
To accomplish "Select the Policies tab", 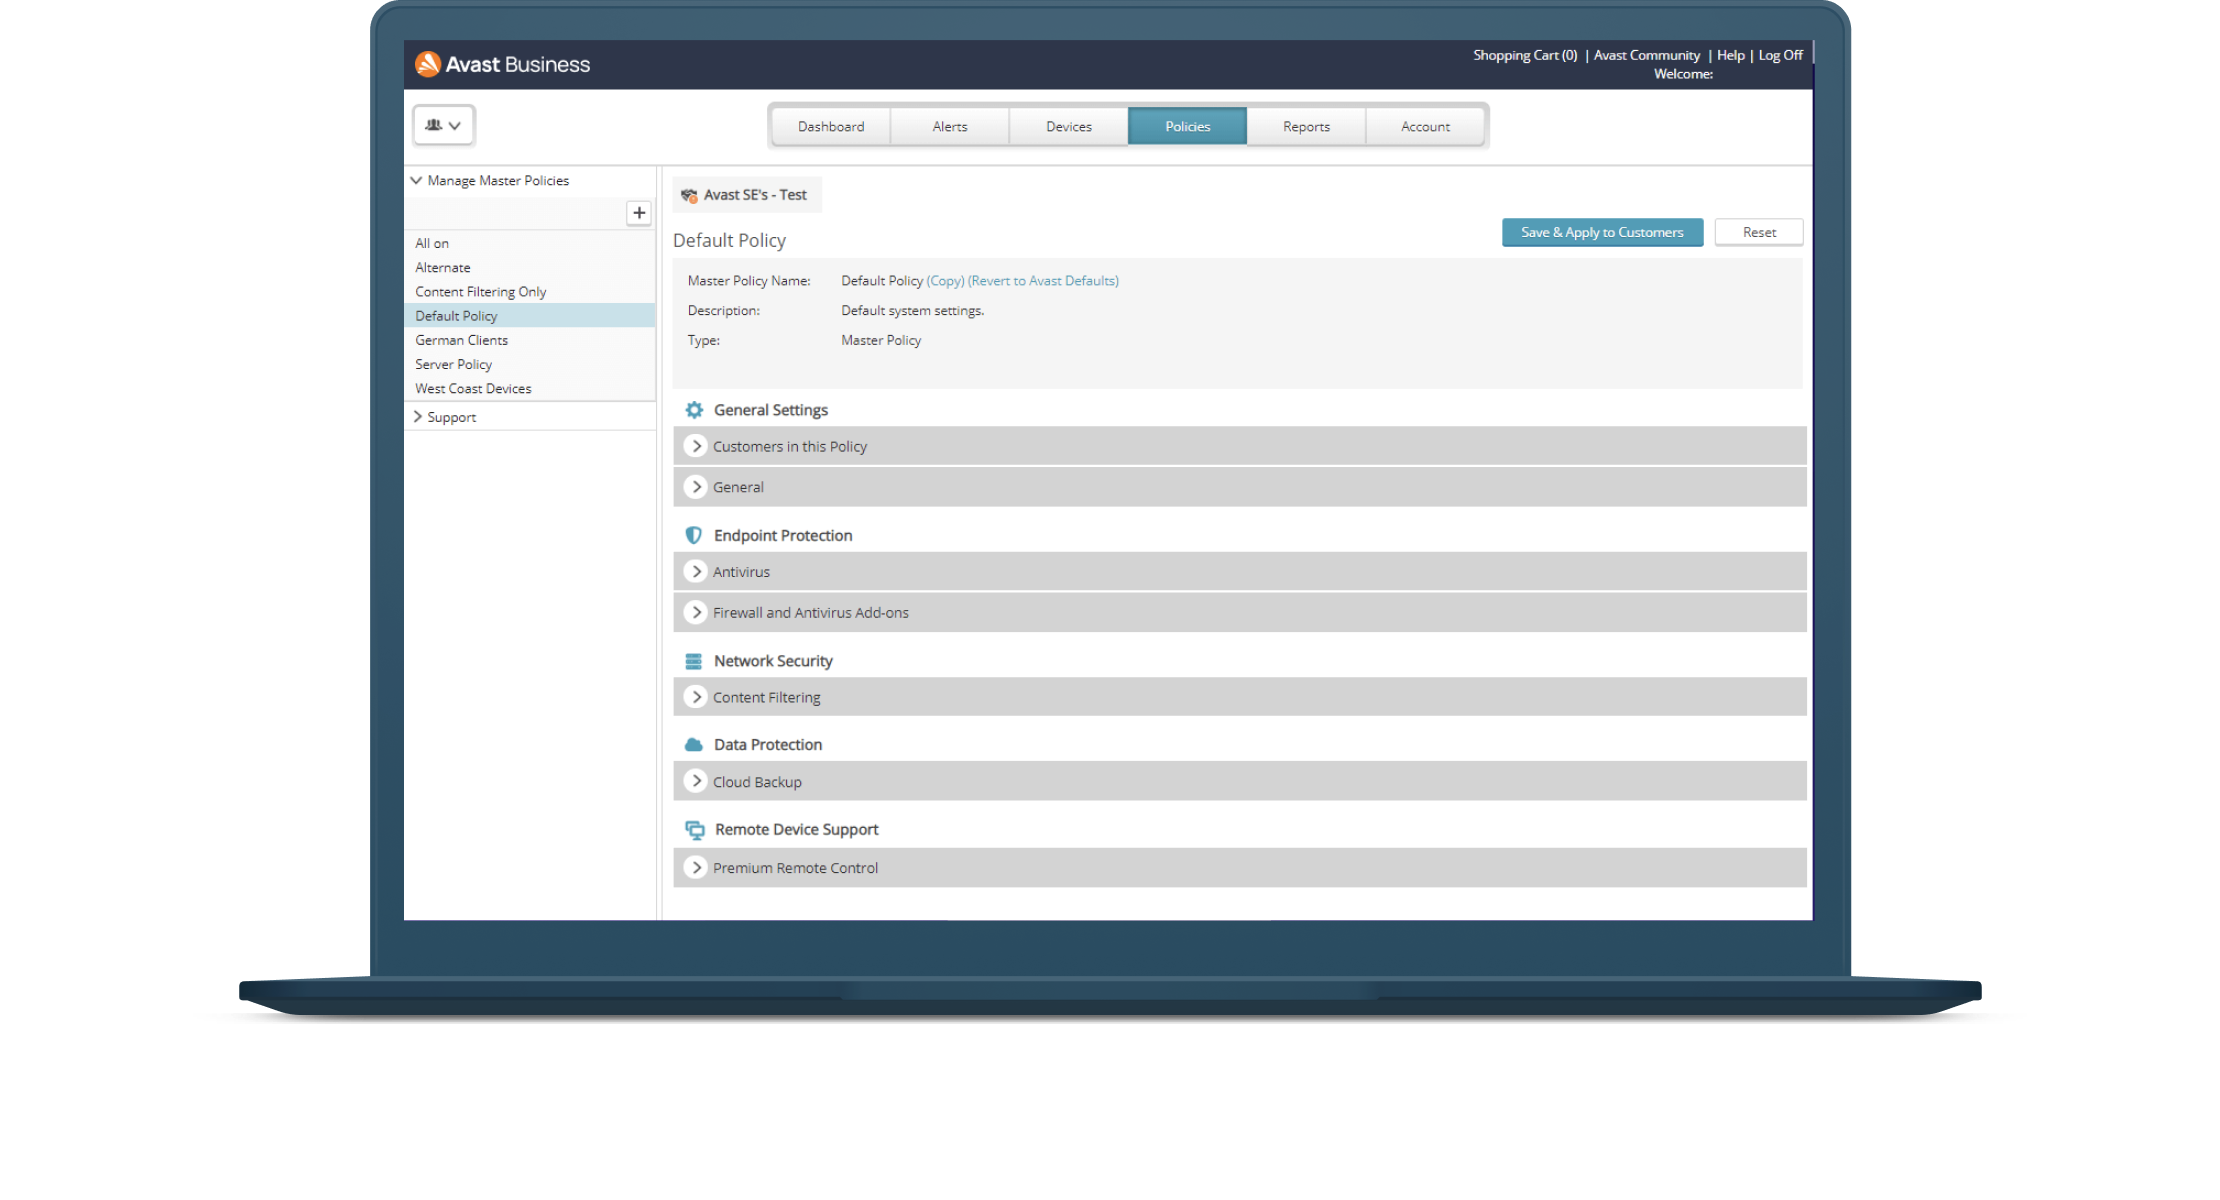I will coord(1188,126).
